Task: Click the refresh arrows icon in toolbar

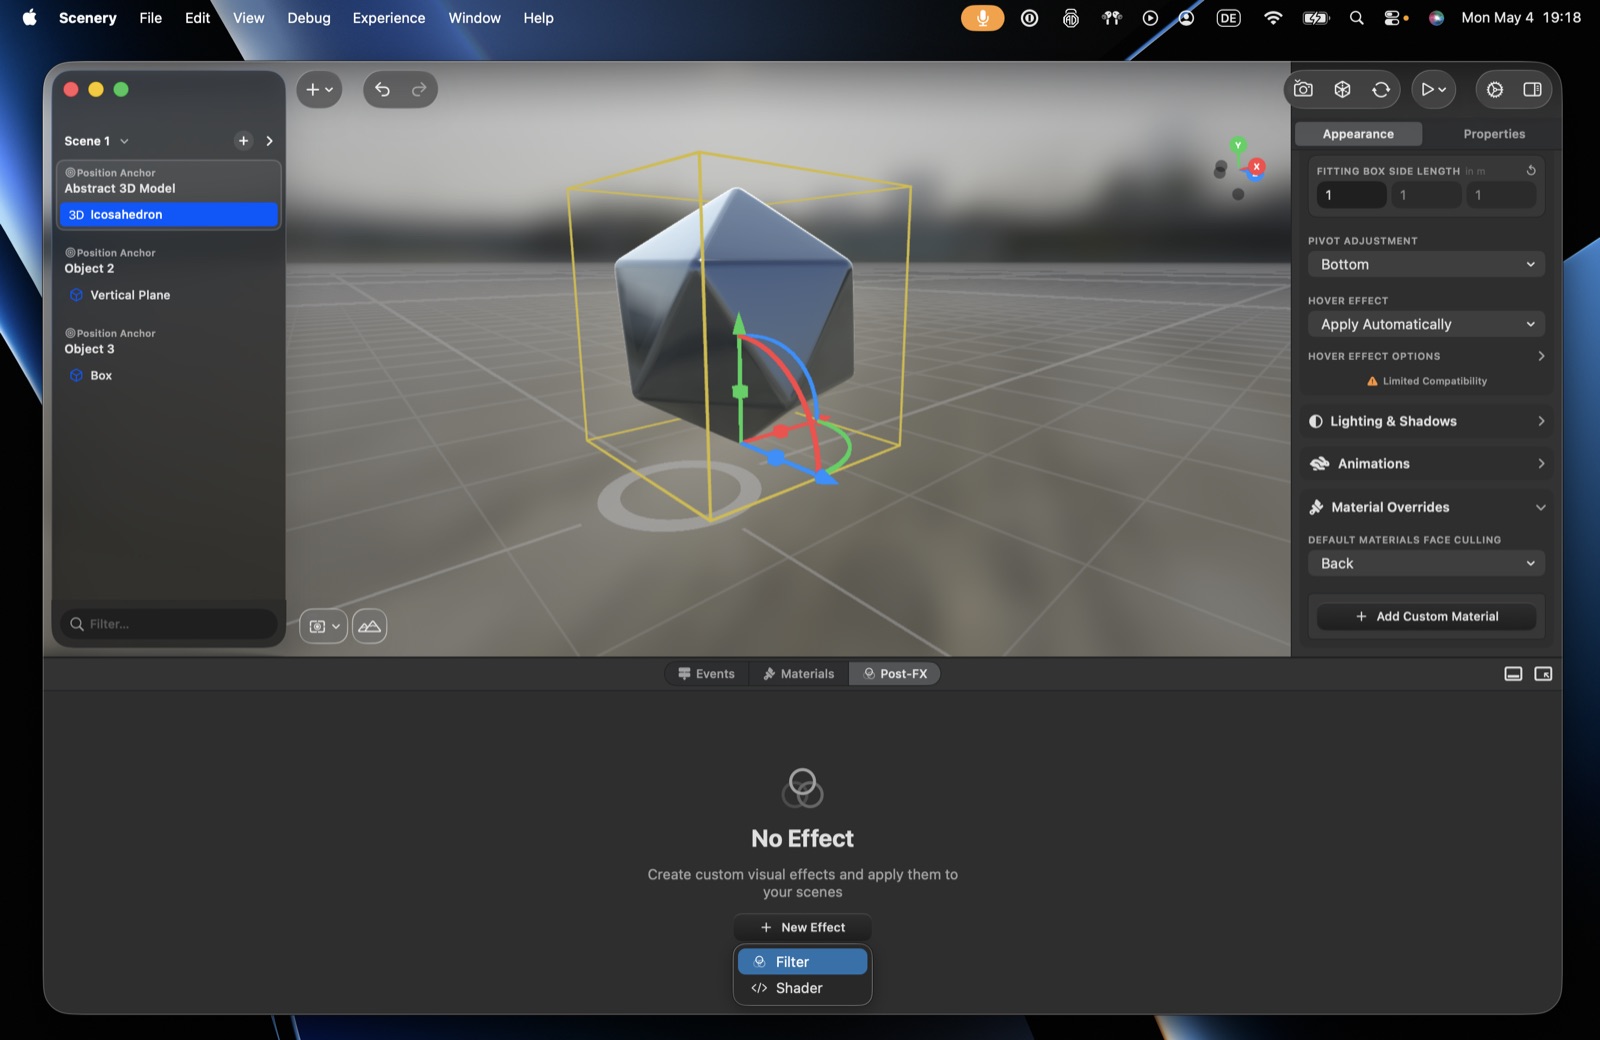Action: (1381, 89)
